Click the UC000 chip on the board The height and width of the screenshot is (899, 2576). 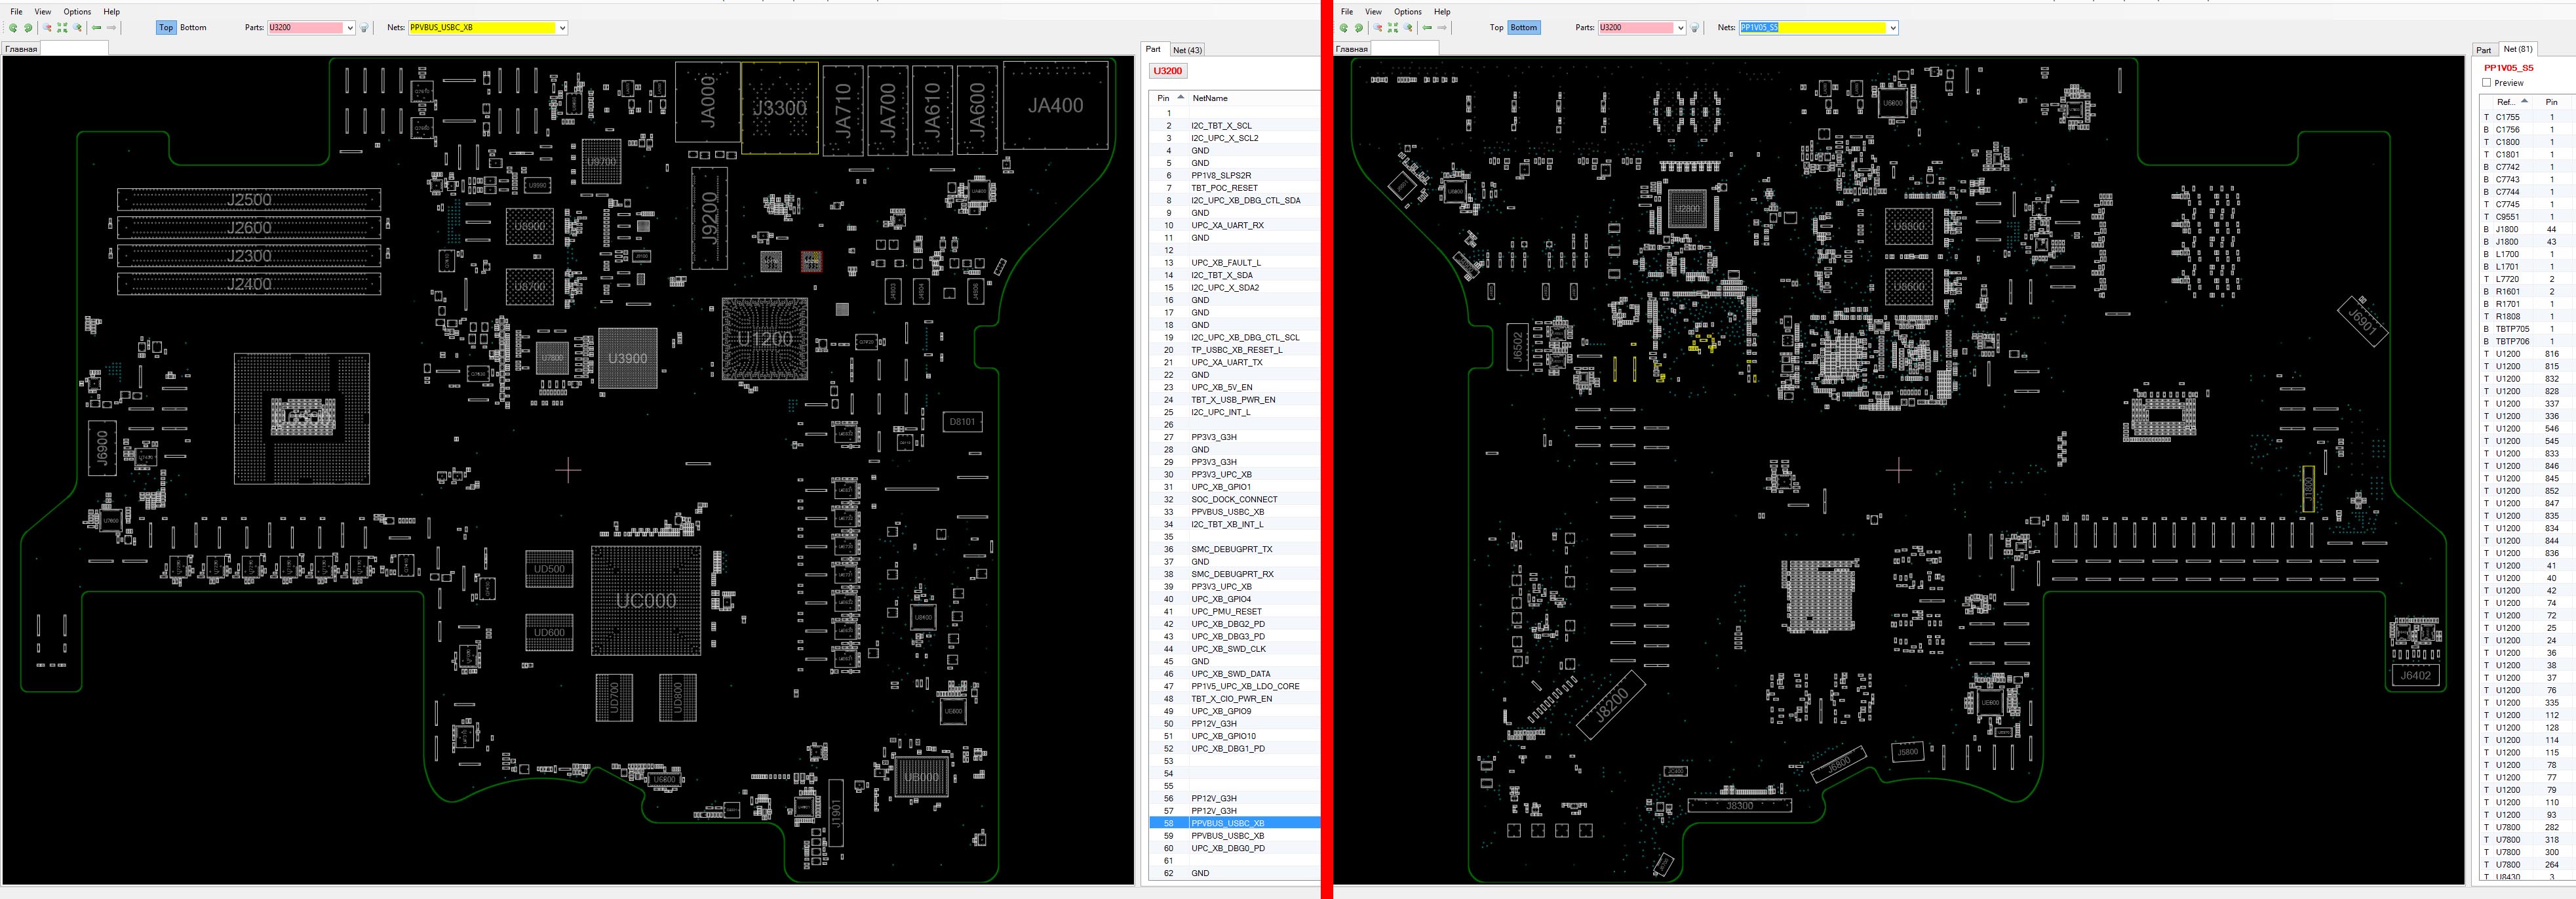click(x=646, y=601)
